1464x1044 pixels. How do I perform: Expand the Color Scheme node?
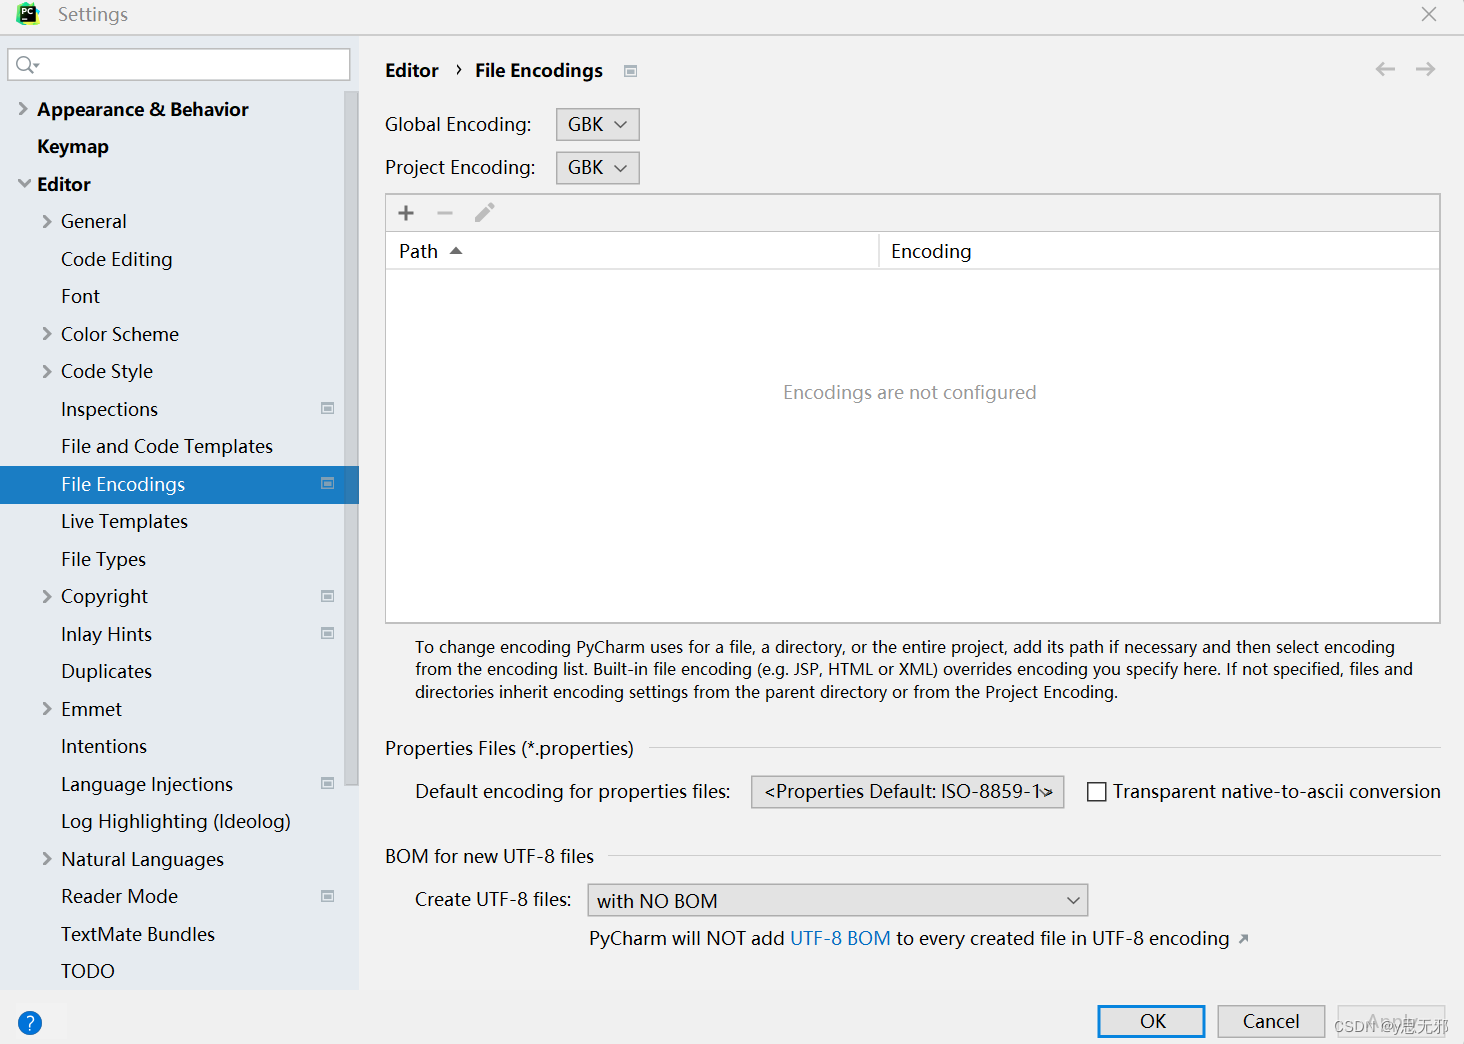47,334
